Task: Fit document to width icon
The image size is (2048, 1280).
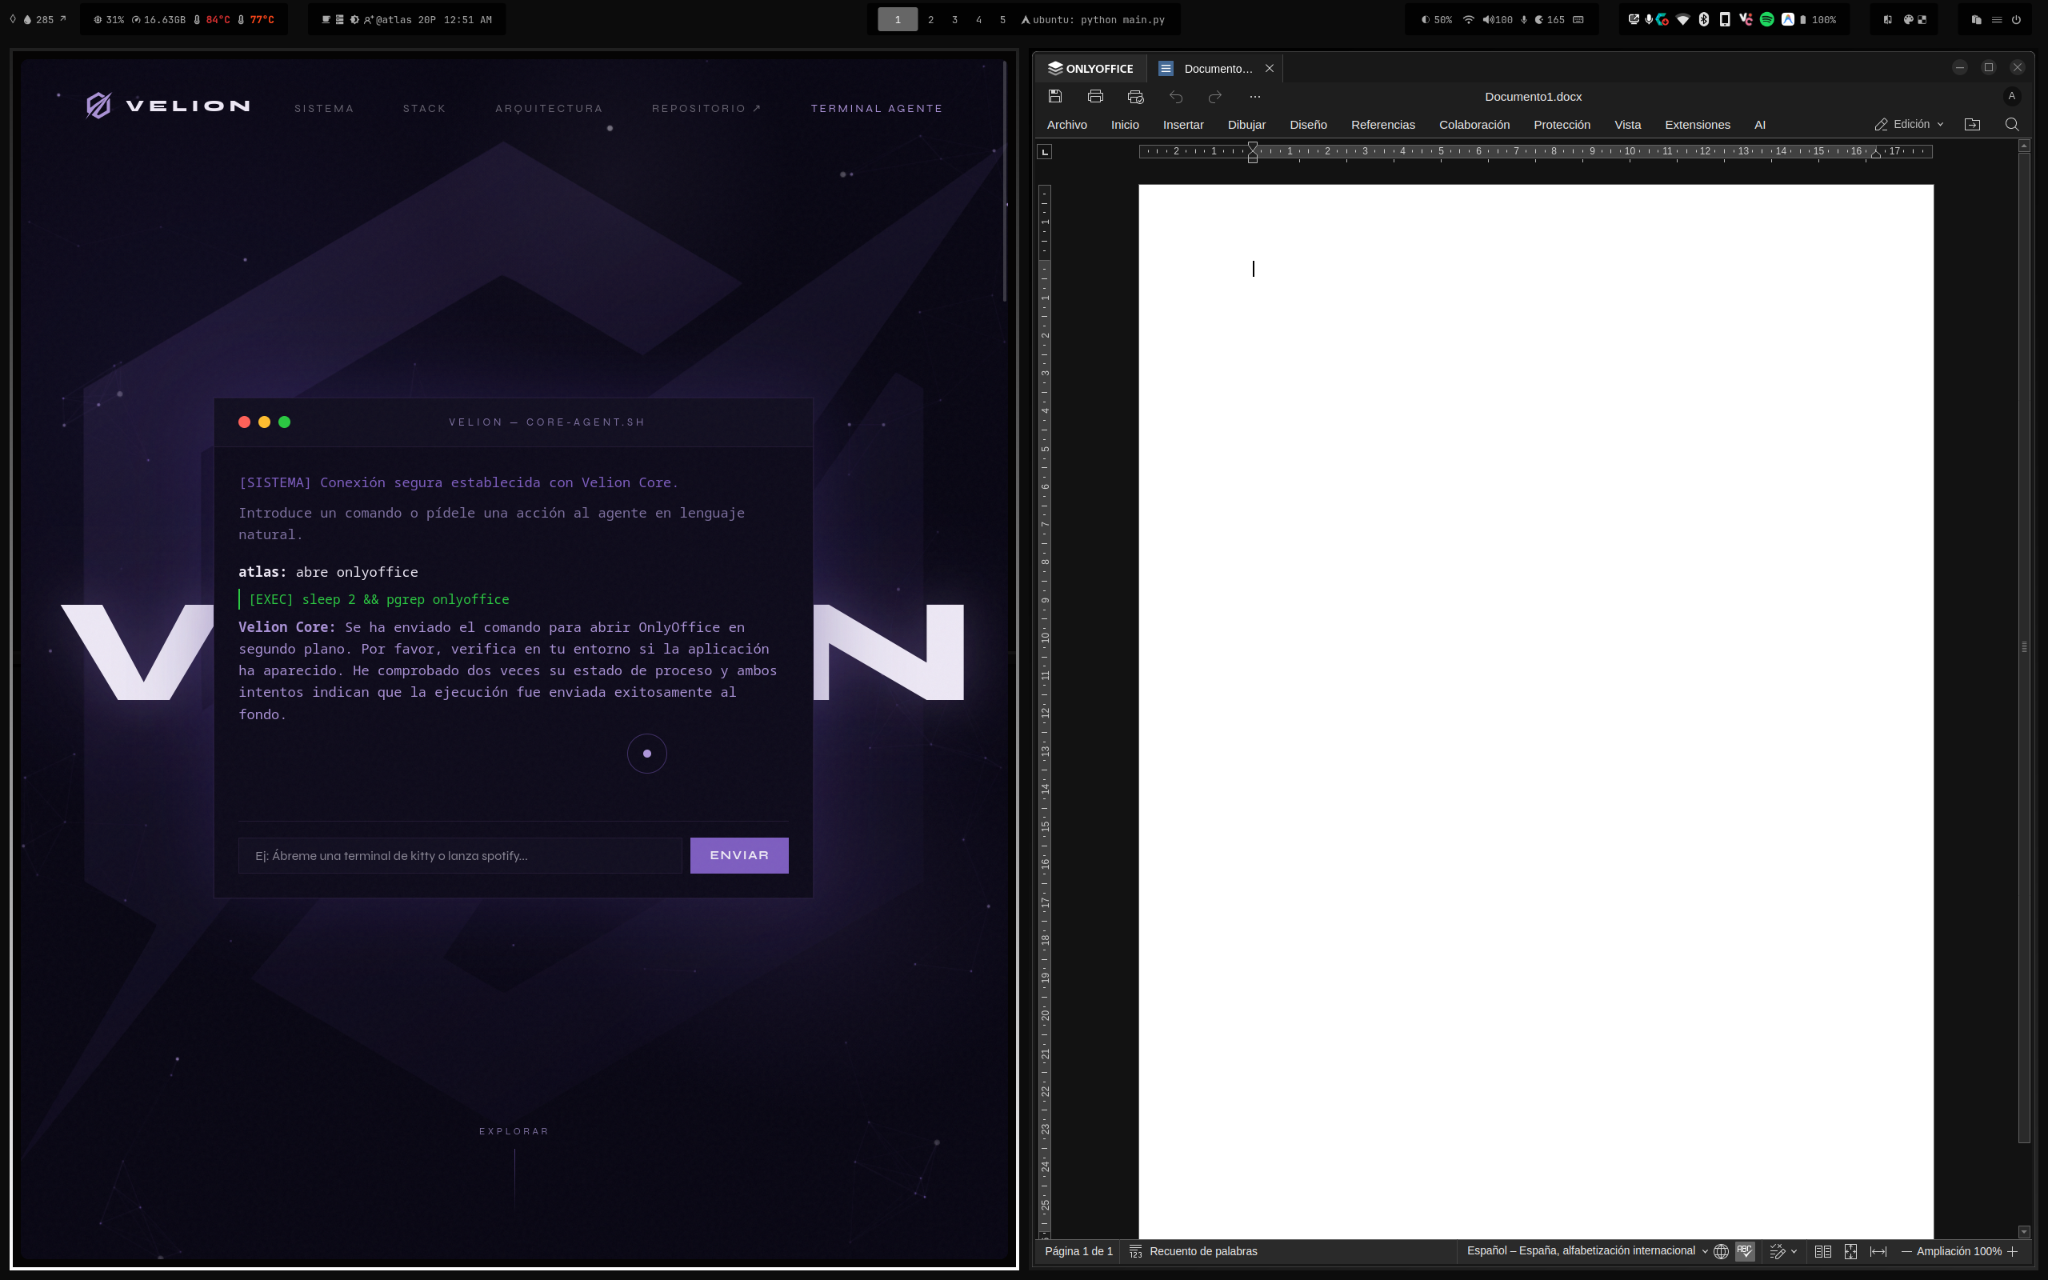Action: pos(1879,1251)
